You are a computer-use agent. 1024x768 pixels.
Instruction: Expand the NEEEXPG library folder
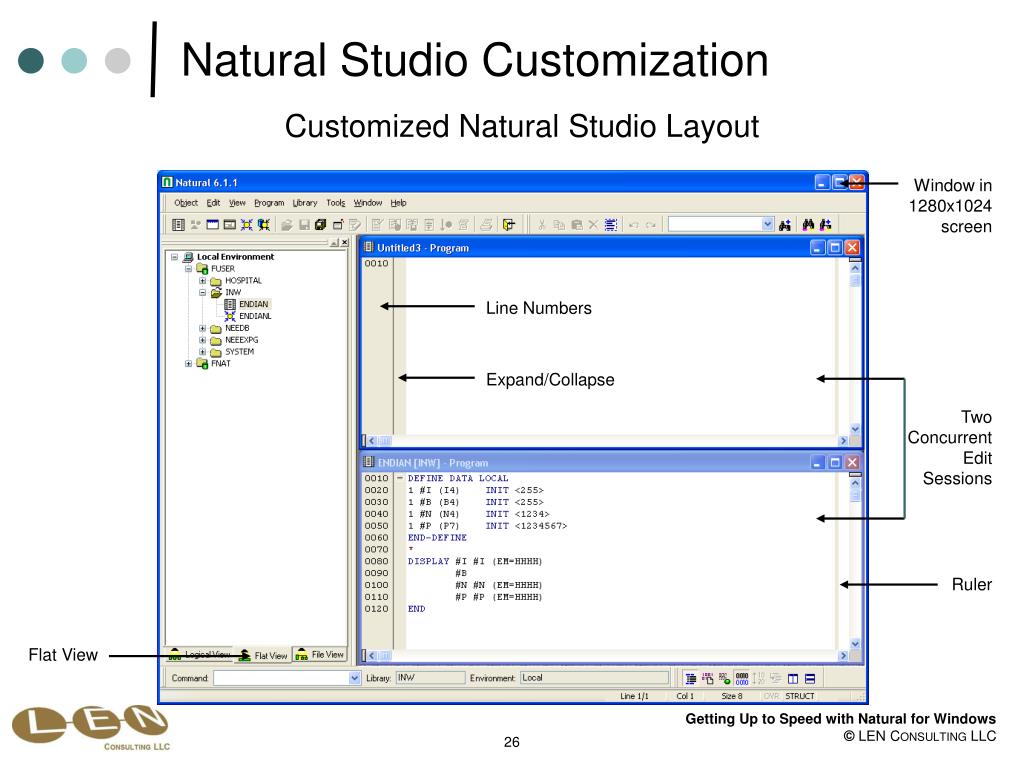click(202, 340)
